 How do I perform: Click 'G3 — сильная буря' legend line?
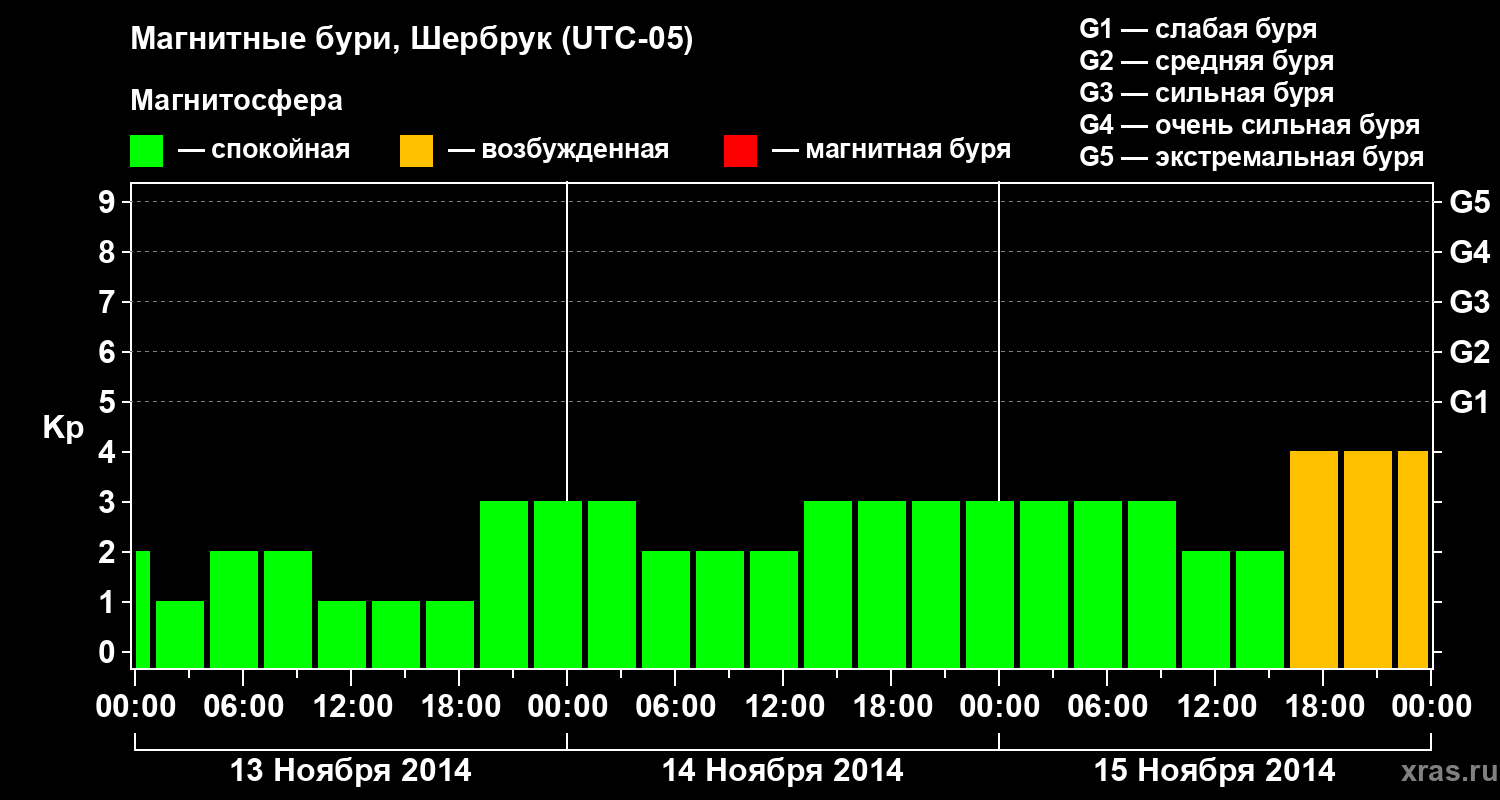[1206, 93]
